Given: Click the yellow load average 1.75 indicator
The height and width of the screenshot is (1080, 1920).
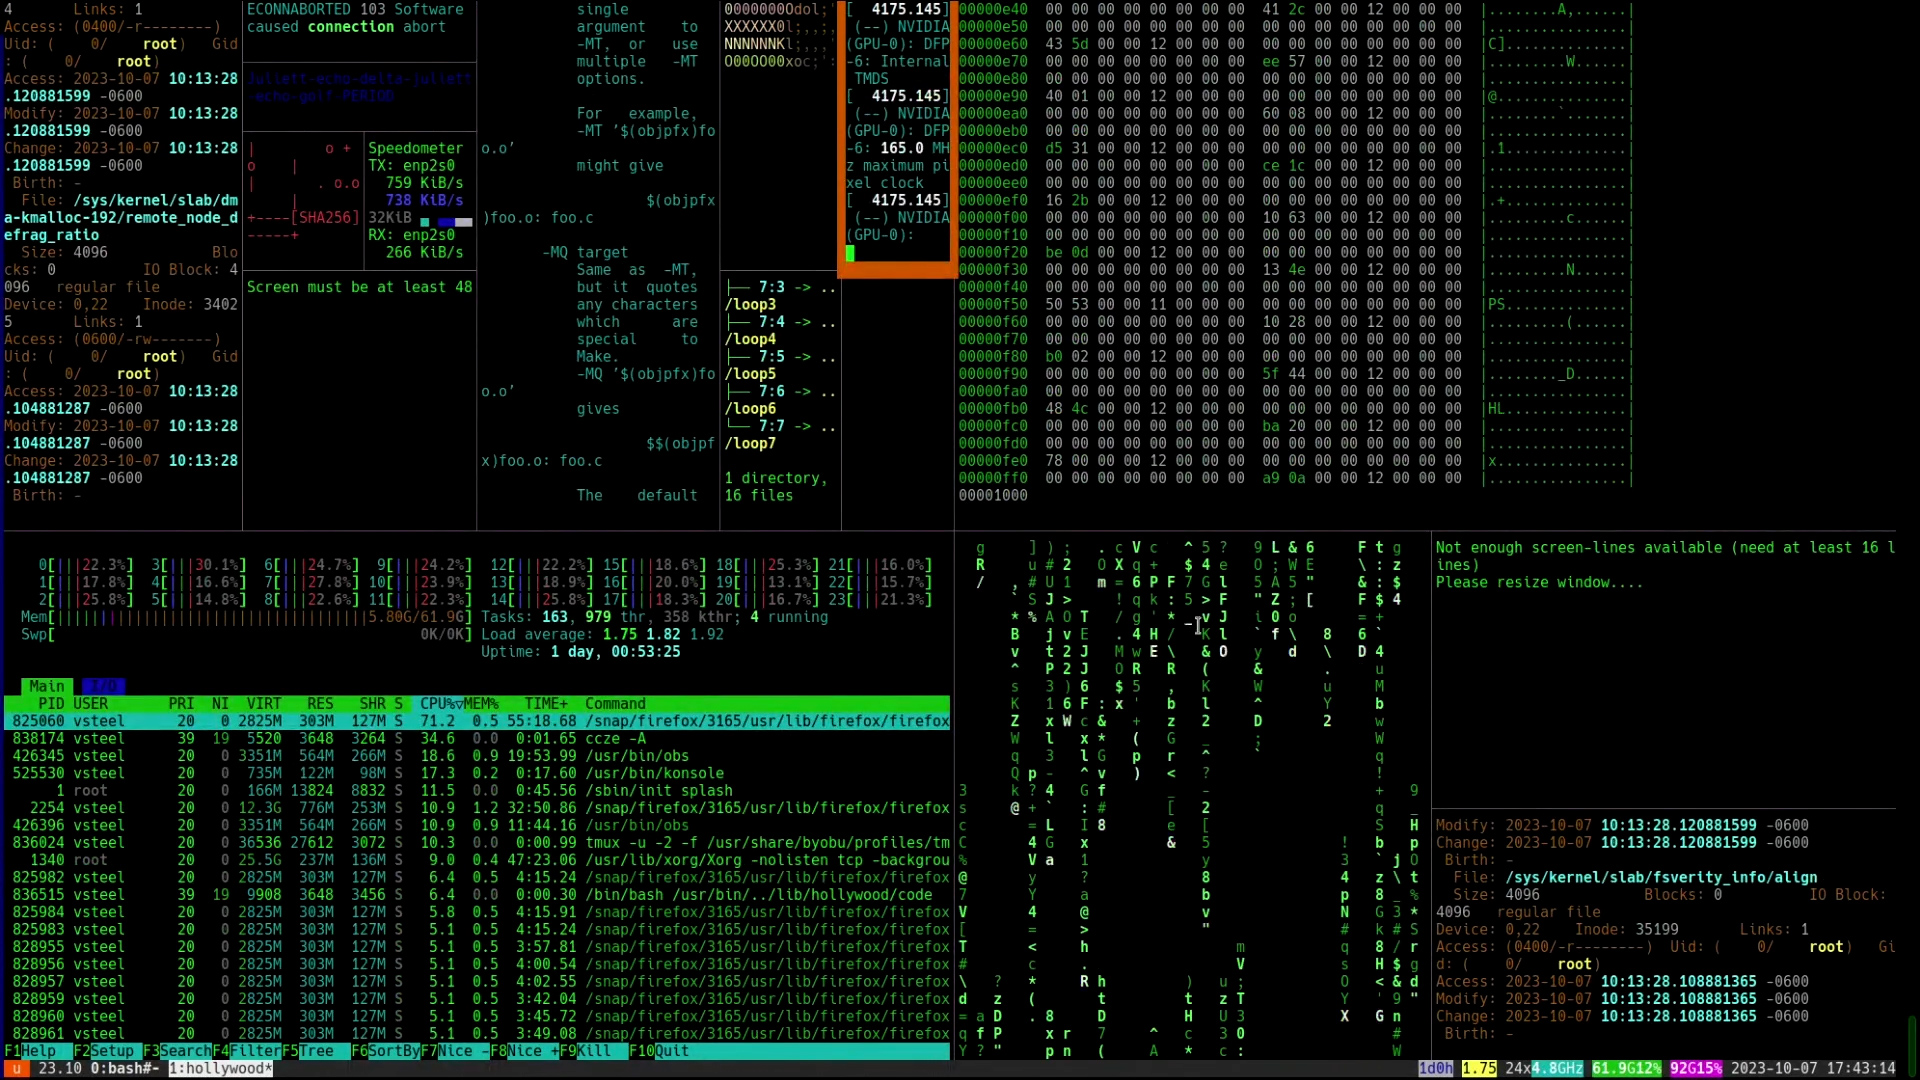Looking at the screenshot, I should 1478,1069.
